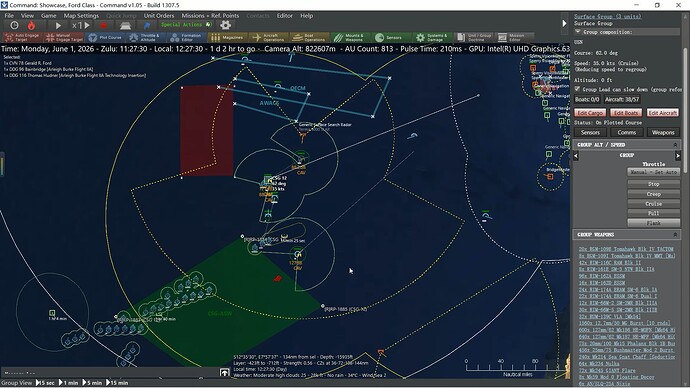Viewport: 690px width, 388px height.
Task: Click the Edit Aircraft button
Action: point(662,113)
